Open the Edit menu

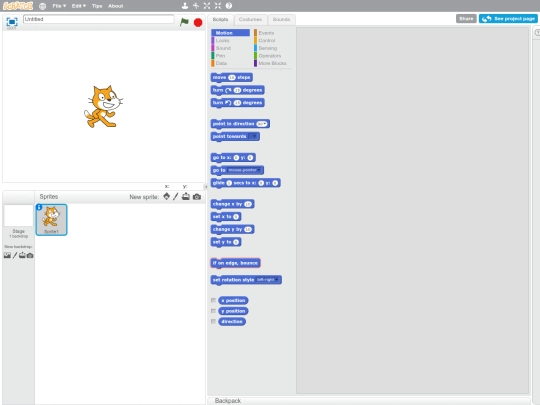(79, 6)
